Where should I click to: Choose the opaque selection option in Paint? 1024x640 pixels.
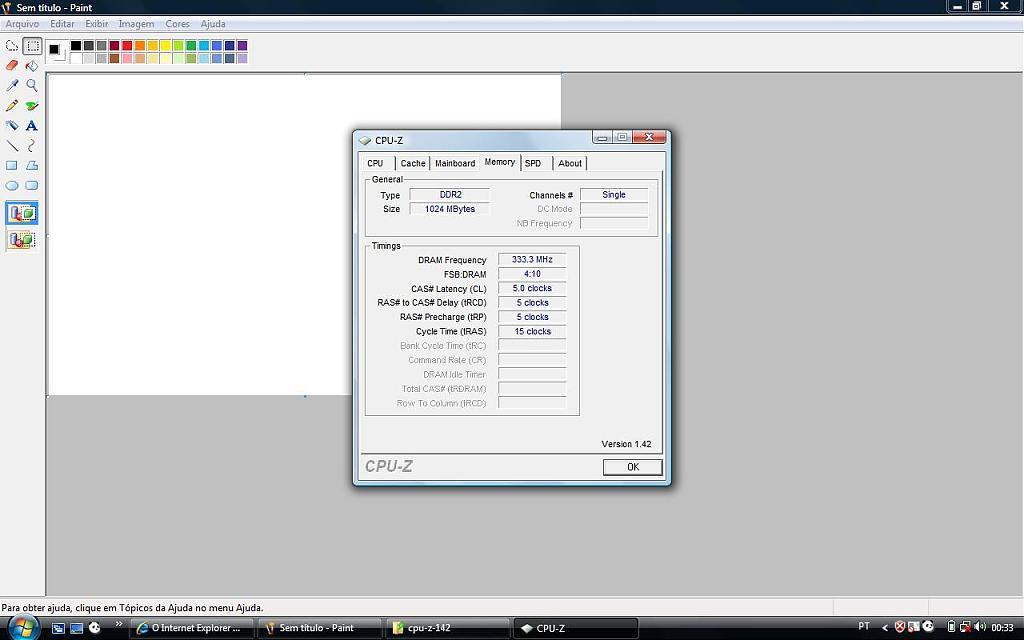[22, 214]
